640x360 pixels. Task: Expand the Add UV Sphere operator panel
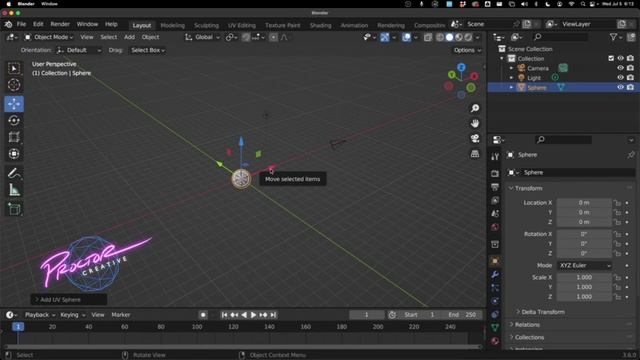[x=69, y=300]
